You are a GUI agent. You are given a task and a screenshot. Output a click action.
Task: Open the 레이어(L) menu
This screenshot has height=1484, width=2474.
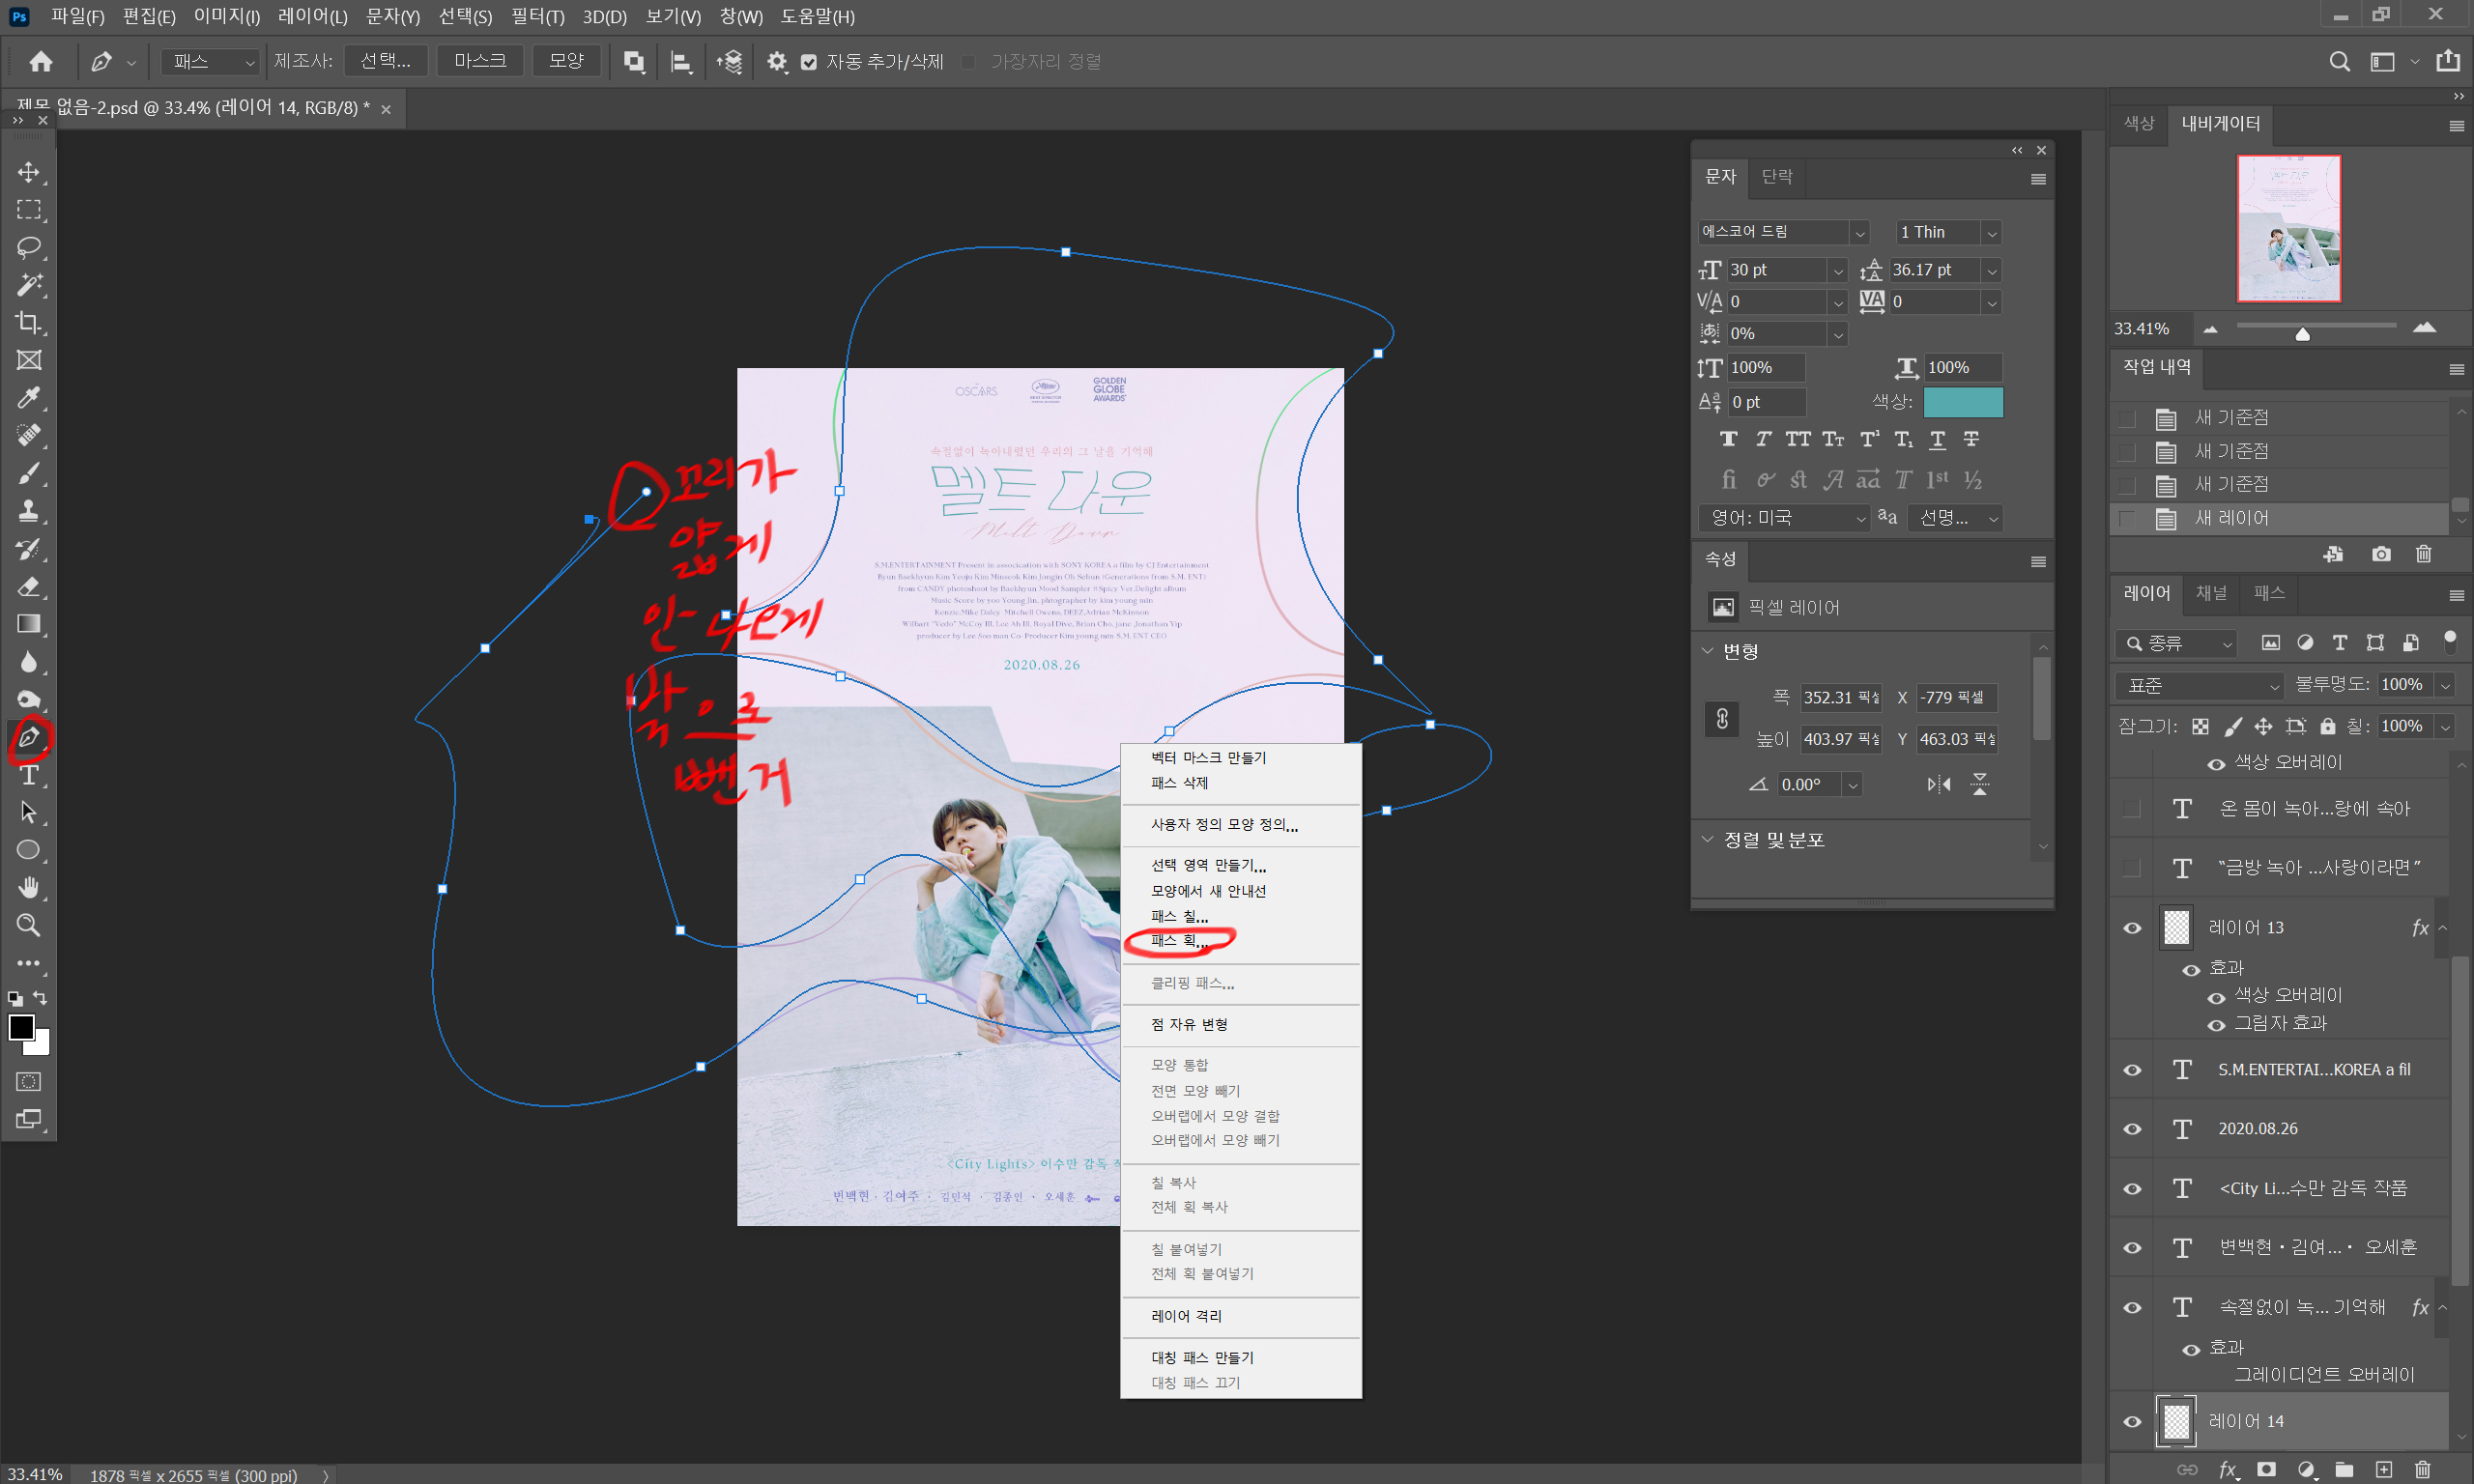pos(313,17)
